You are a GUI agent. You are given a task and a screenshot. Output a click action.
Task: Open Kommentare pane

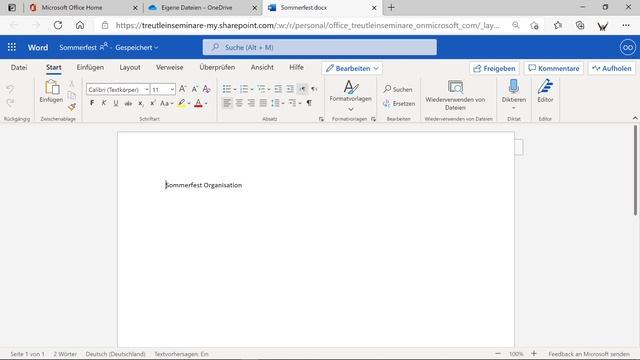(554, 69)
